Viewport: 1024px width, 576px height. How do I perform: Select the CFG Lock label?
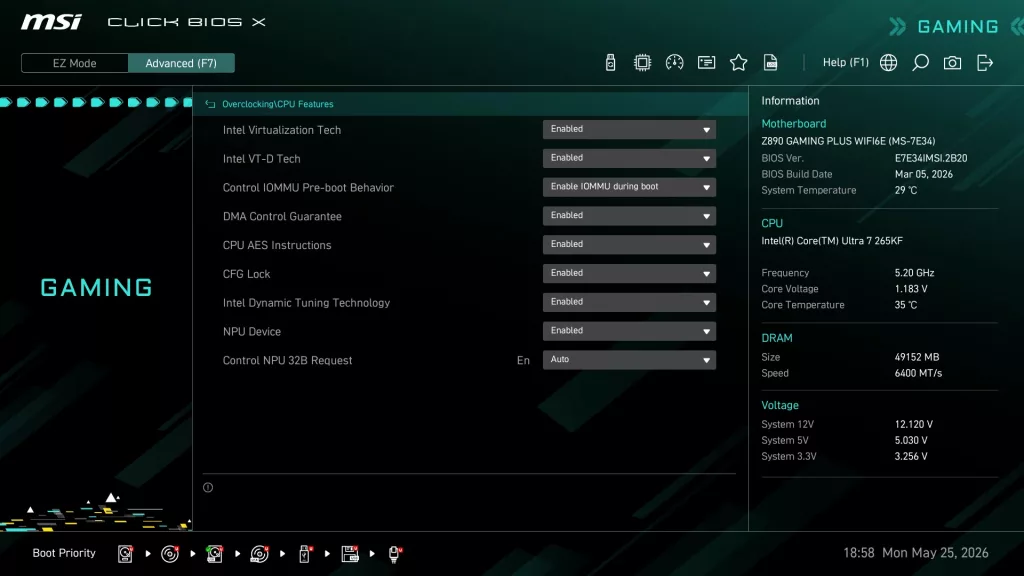pyautogui.click(x=246, y=274)
